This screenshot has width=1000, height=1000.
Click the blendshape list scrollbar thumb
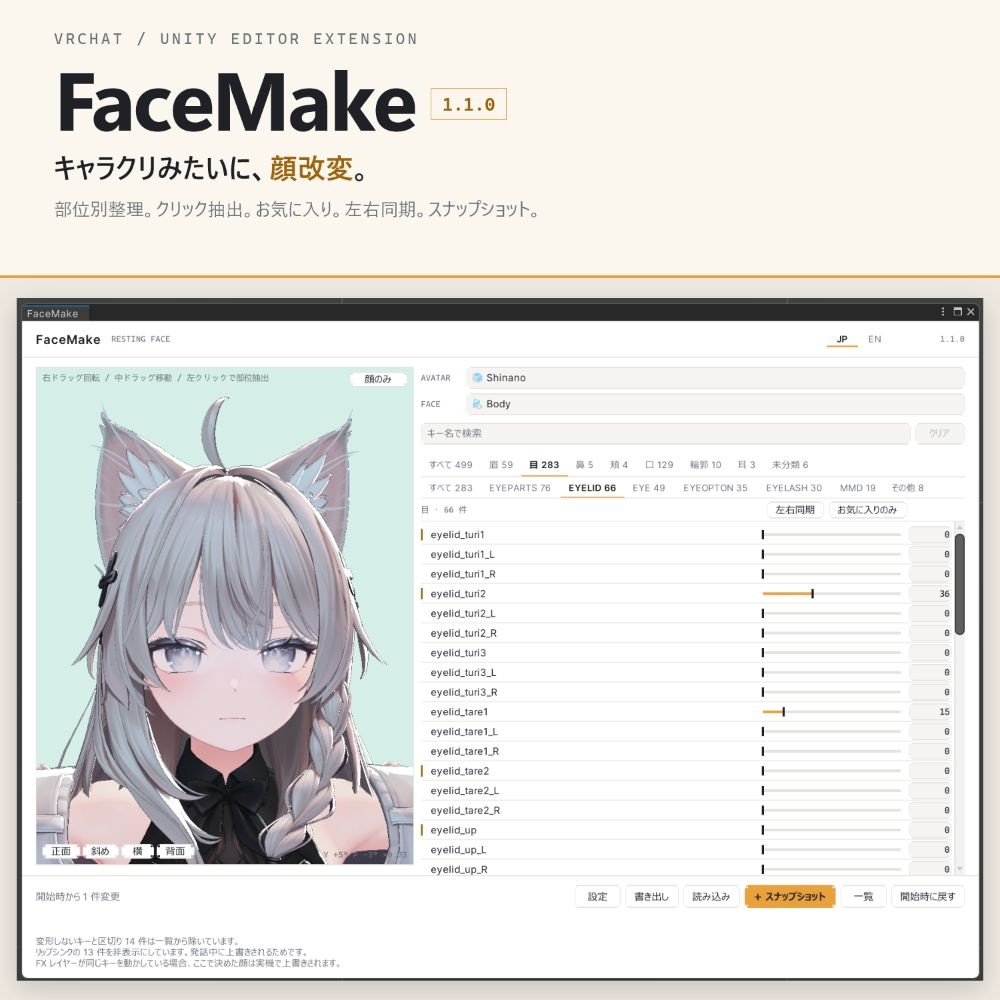959,584
